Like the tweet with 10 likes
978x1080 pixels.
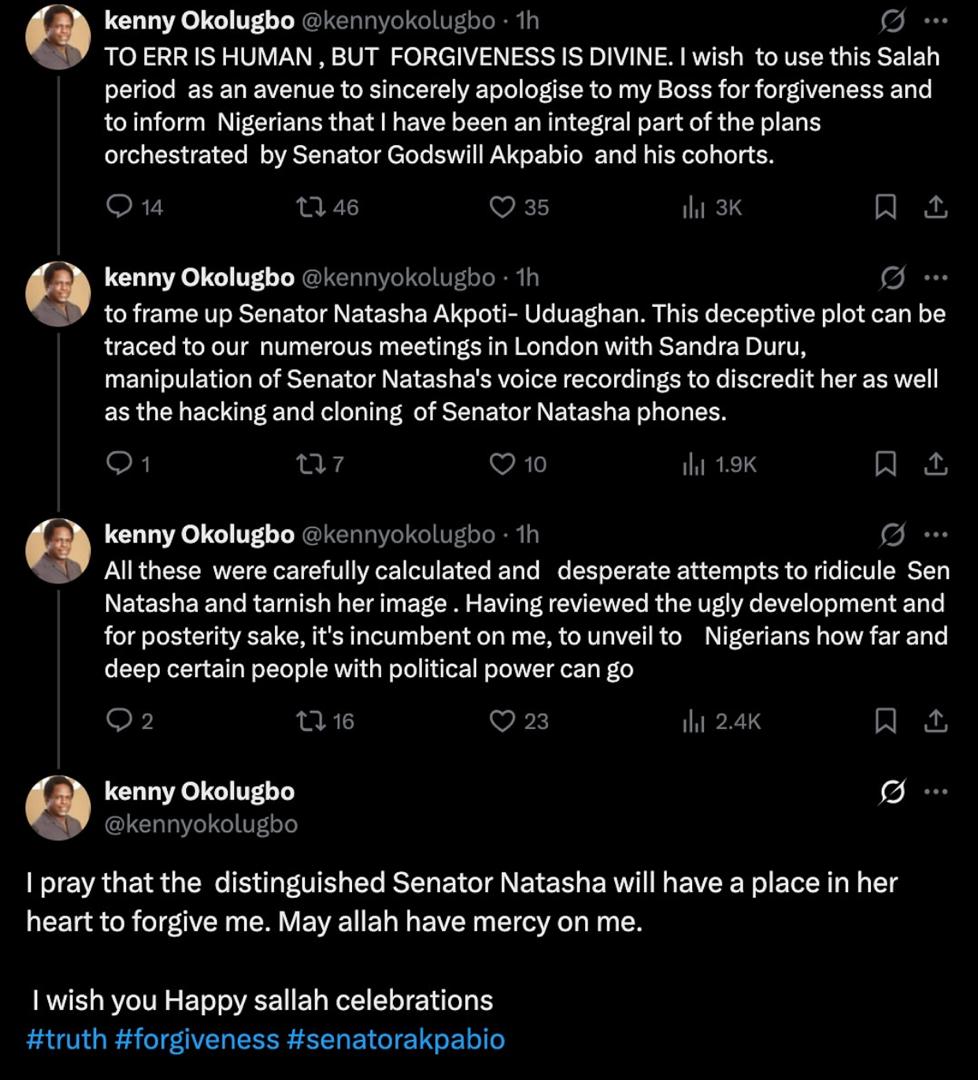(x=502, y=464)
